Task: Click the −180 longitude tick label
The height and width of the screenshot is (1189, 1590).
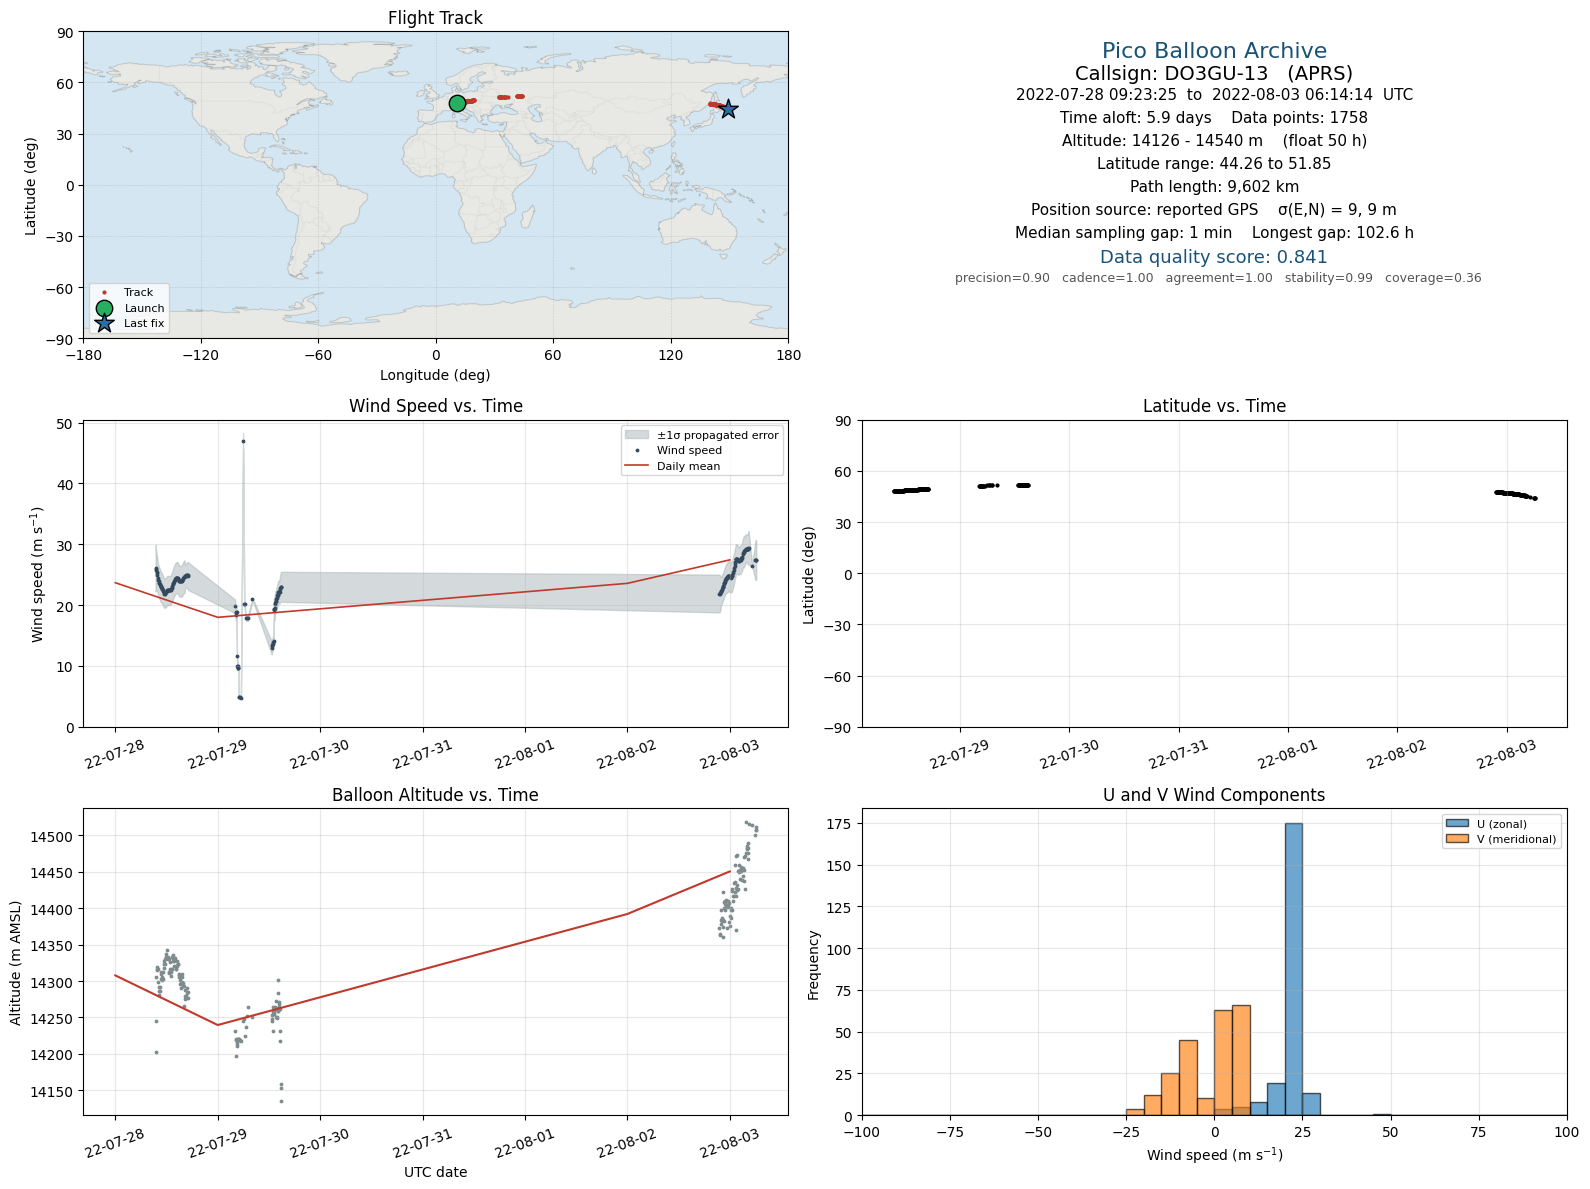Action: pos(83,355)
